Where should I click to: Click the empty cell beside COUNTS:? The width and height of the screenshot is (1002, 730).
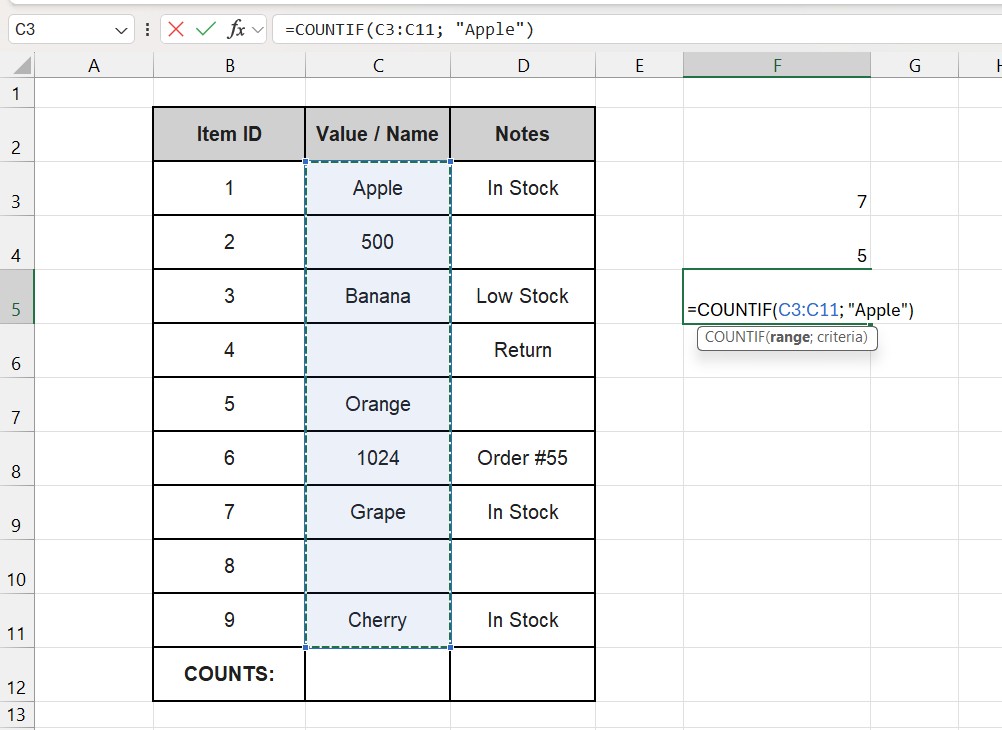point(378,674)
